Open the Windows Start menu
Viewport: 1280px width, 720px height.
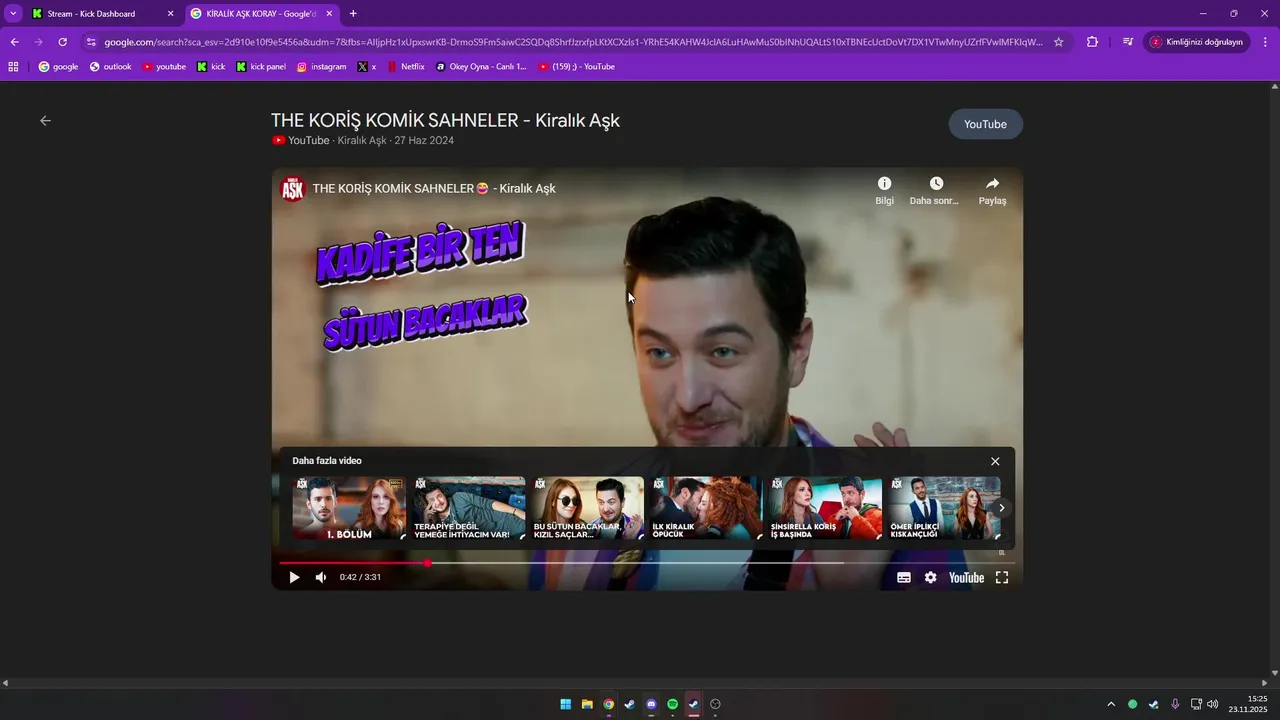coord(566,704)
